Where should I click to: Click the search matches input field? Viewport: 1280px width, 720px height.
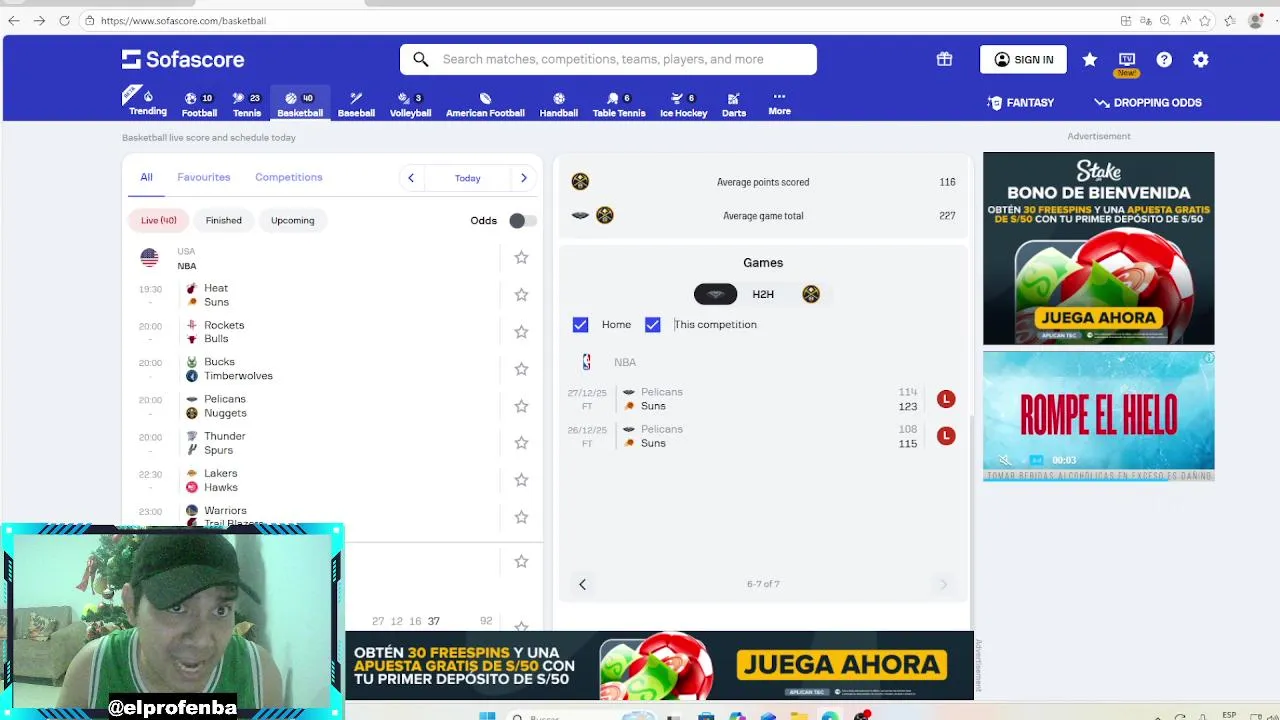[608, 59]
